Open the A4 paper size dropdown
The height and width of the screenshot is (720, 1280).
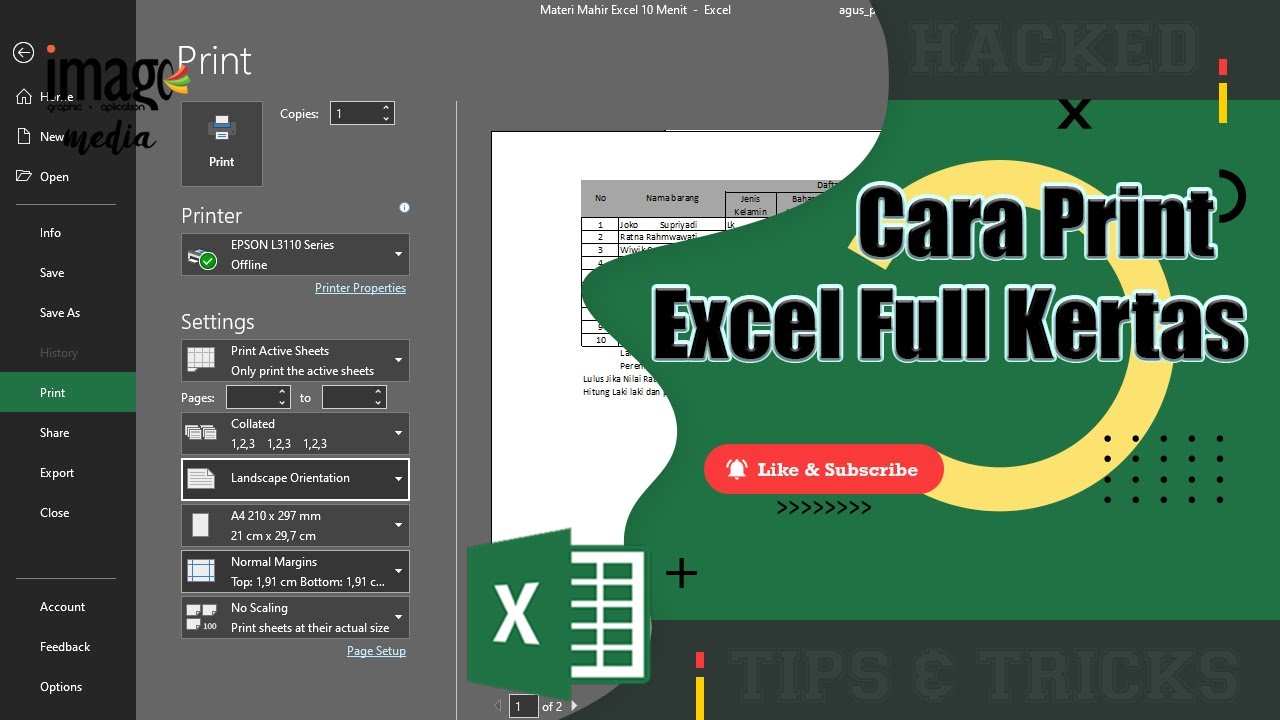[x=295, y=526]
